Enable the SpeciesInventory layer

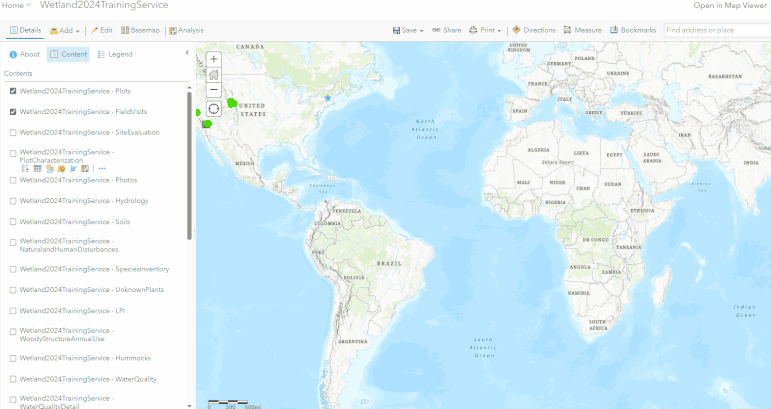click(13, 269)
